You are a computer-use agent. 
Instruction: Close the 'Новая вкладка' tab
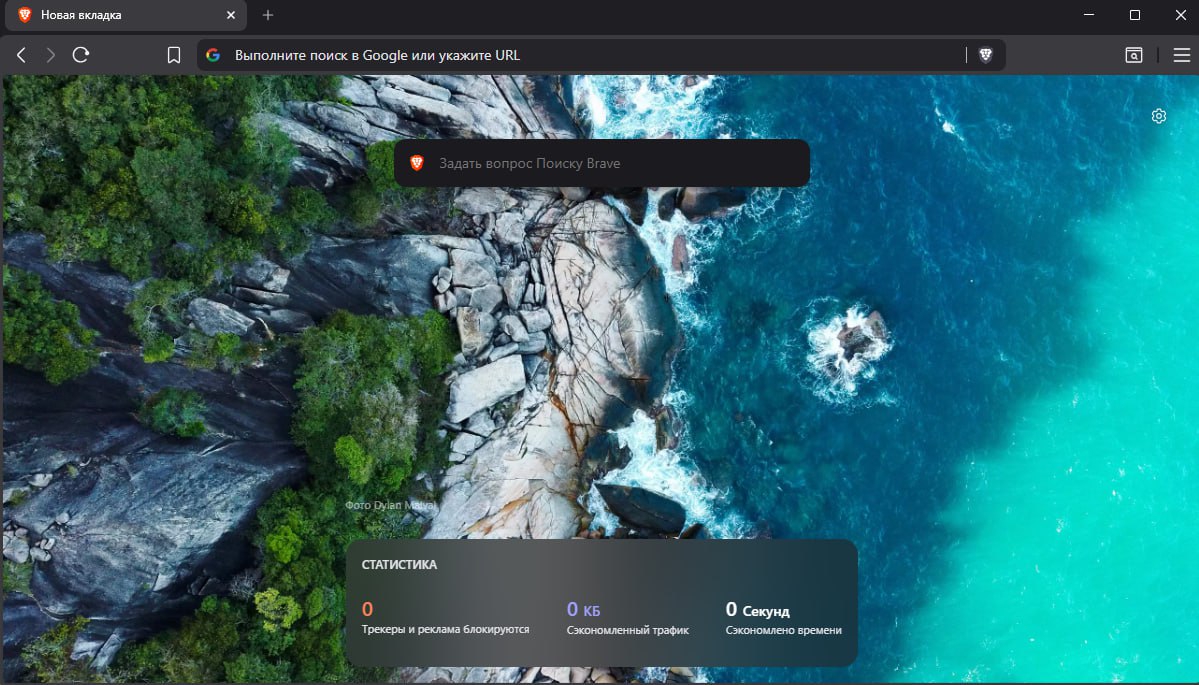[x=231, y=15]
